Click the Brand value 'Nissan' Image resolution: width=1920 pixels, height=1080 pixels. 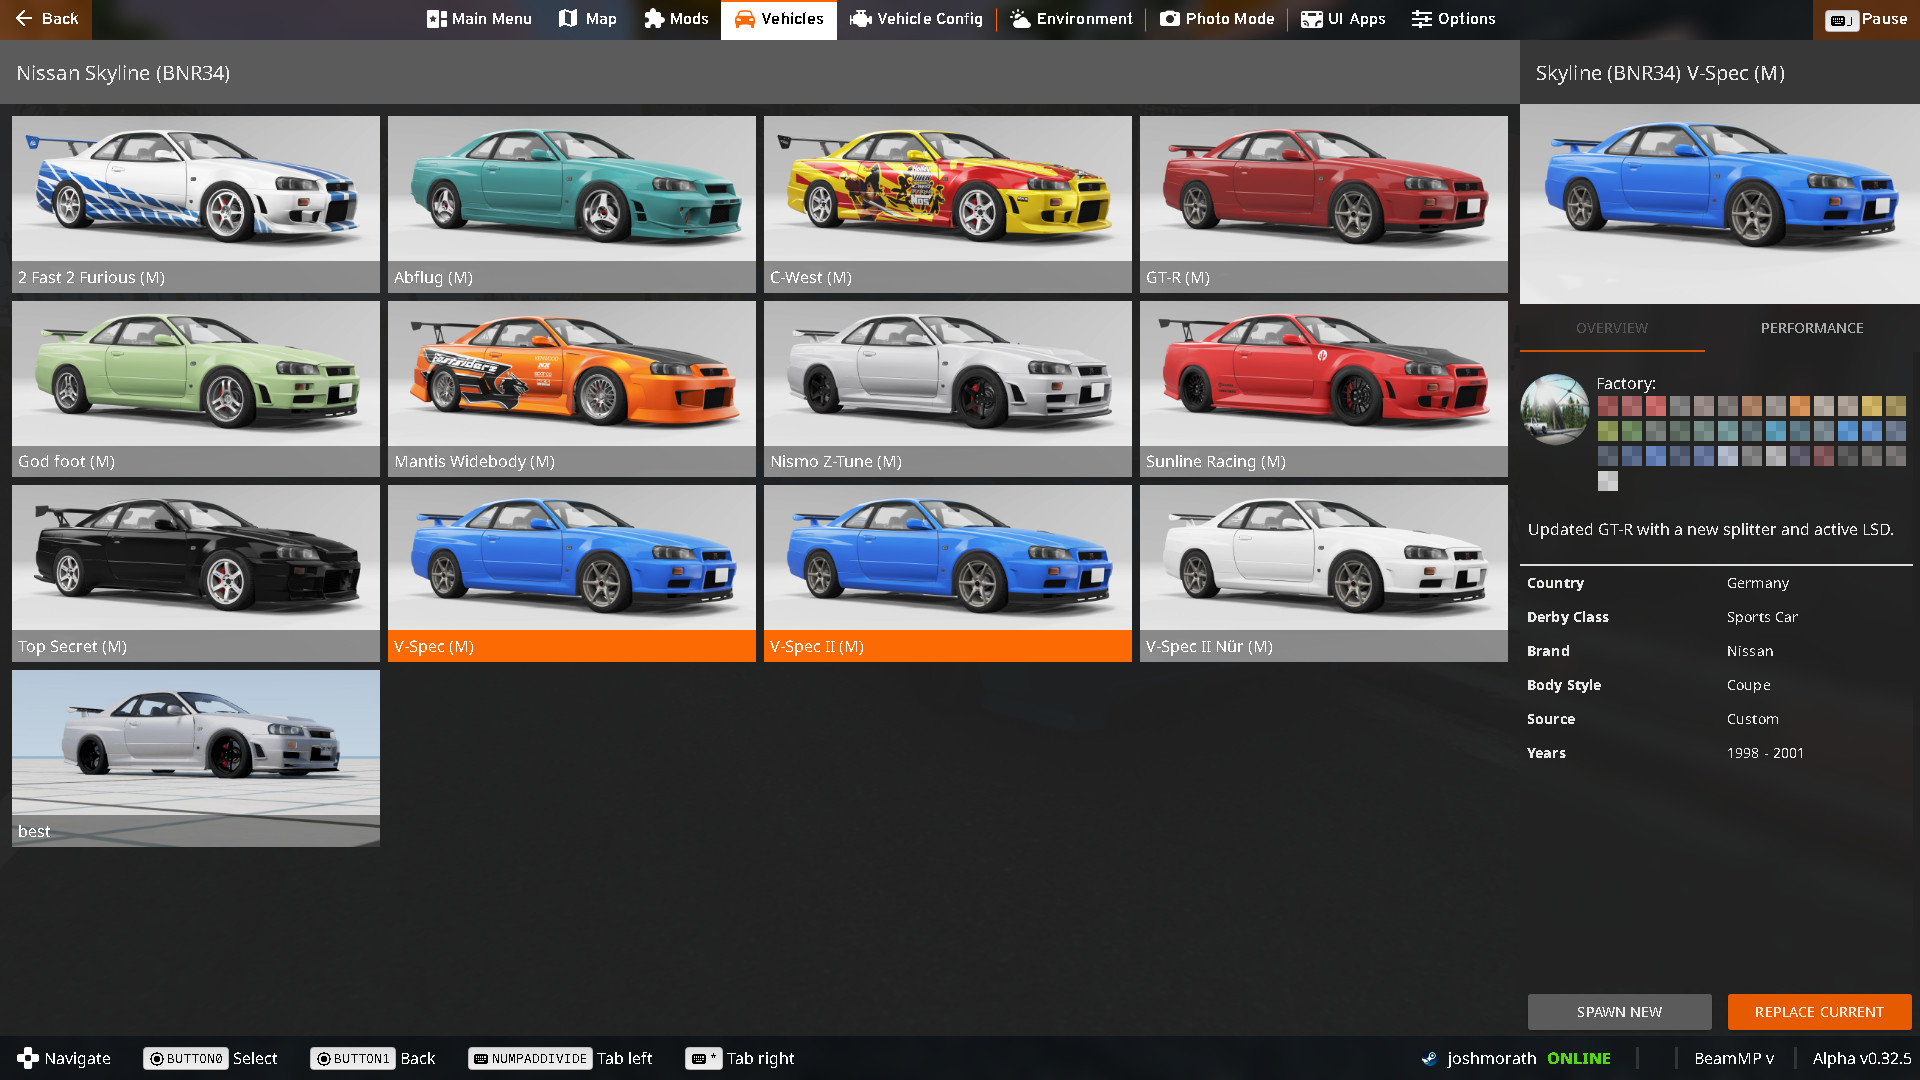pos(1750,651)
